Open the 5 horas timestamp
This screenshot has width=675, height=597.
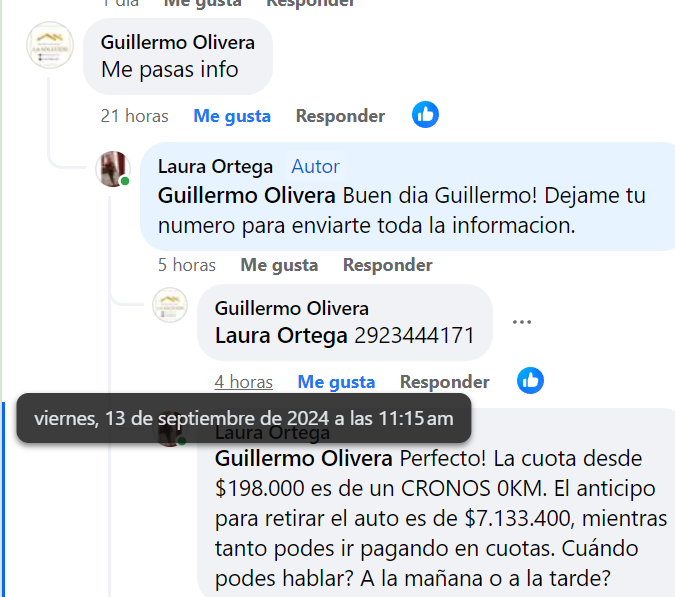tap(186, 265)
